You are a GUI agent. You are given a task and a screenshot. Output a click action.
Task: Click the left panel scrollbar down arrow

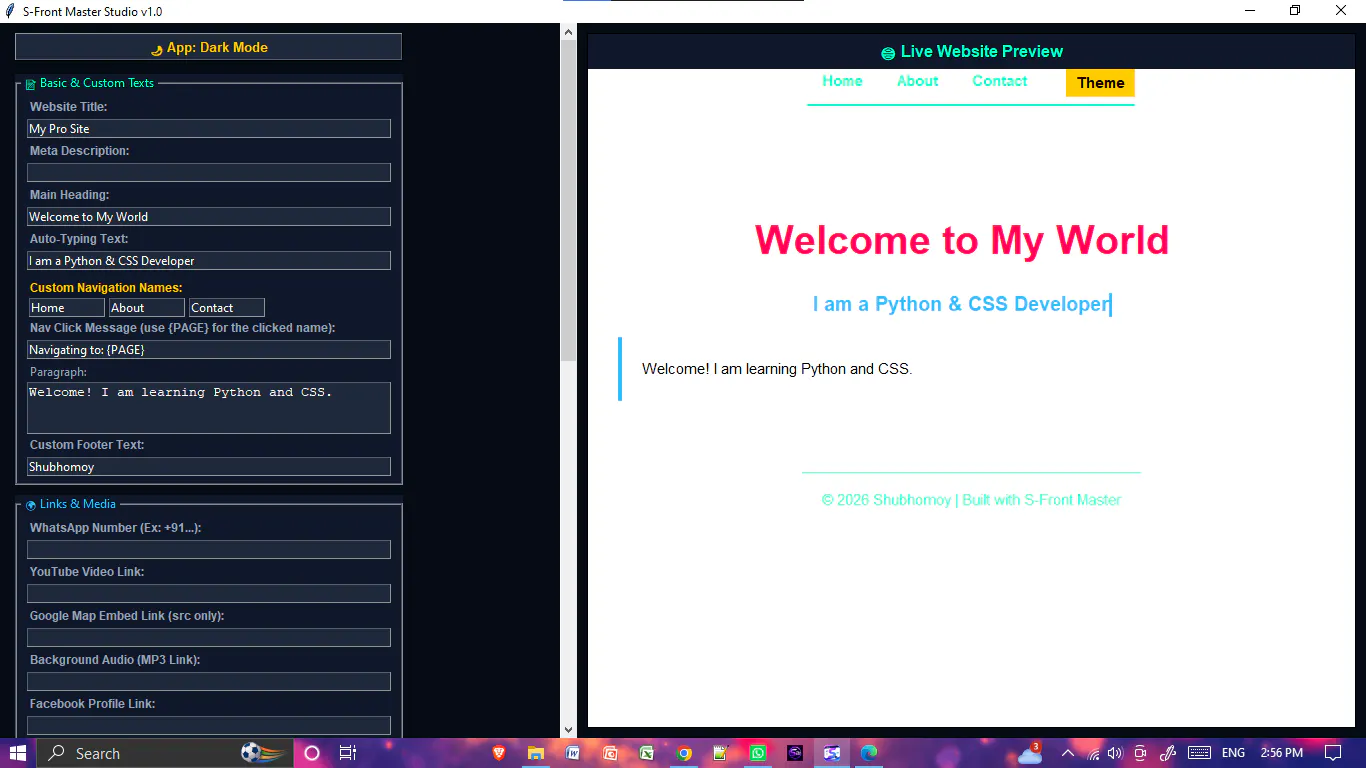(569, 730)
